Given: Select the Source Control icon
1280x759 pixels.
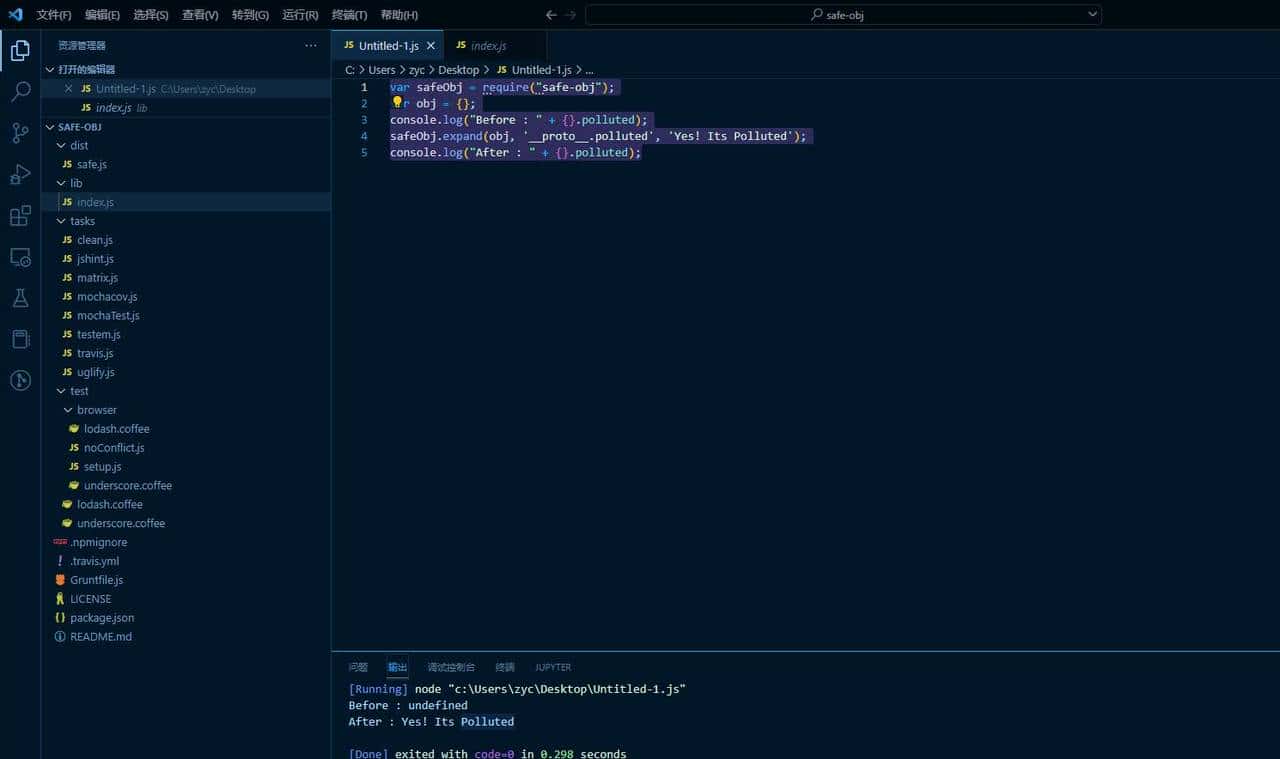Looking at the screenshot, I should point(20,133).
